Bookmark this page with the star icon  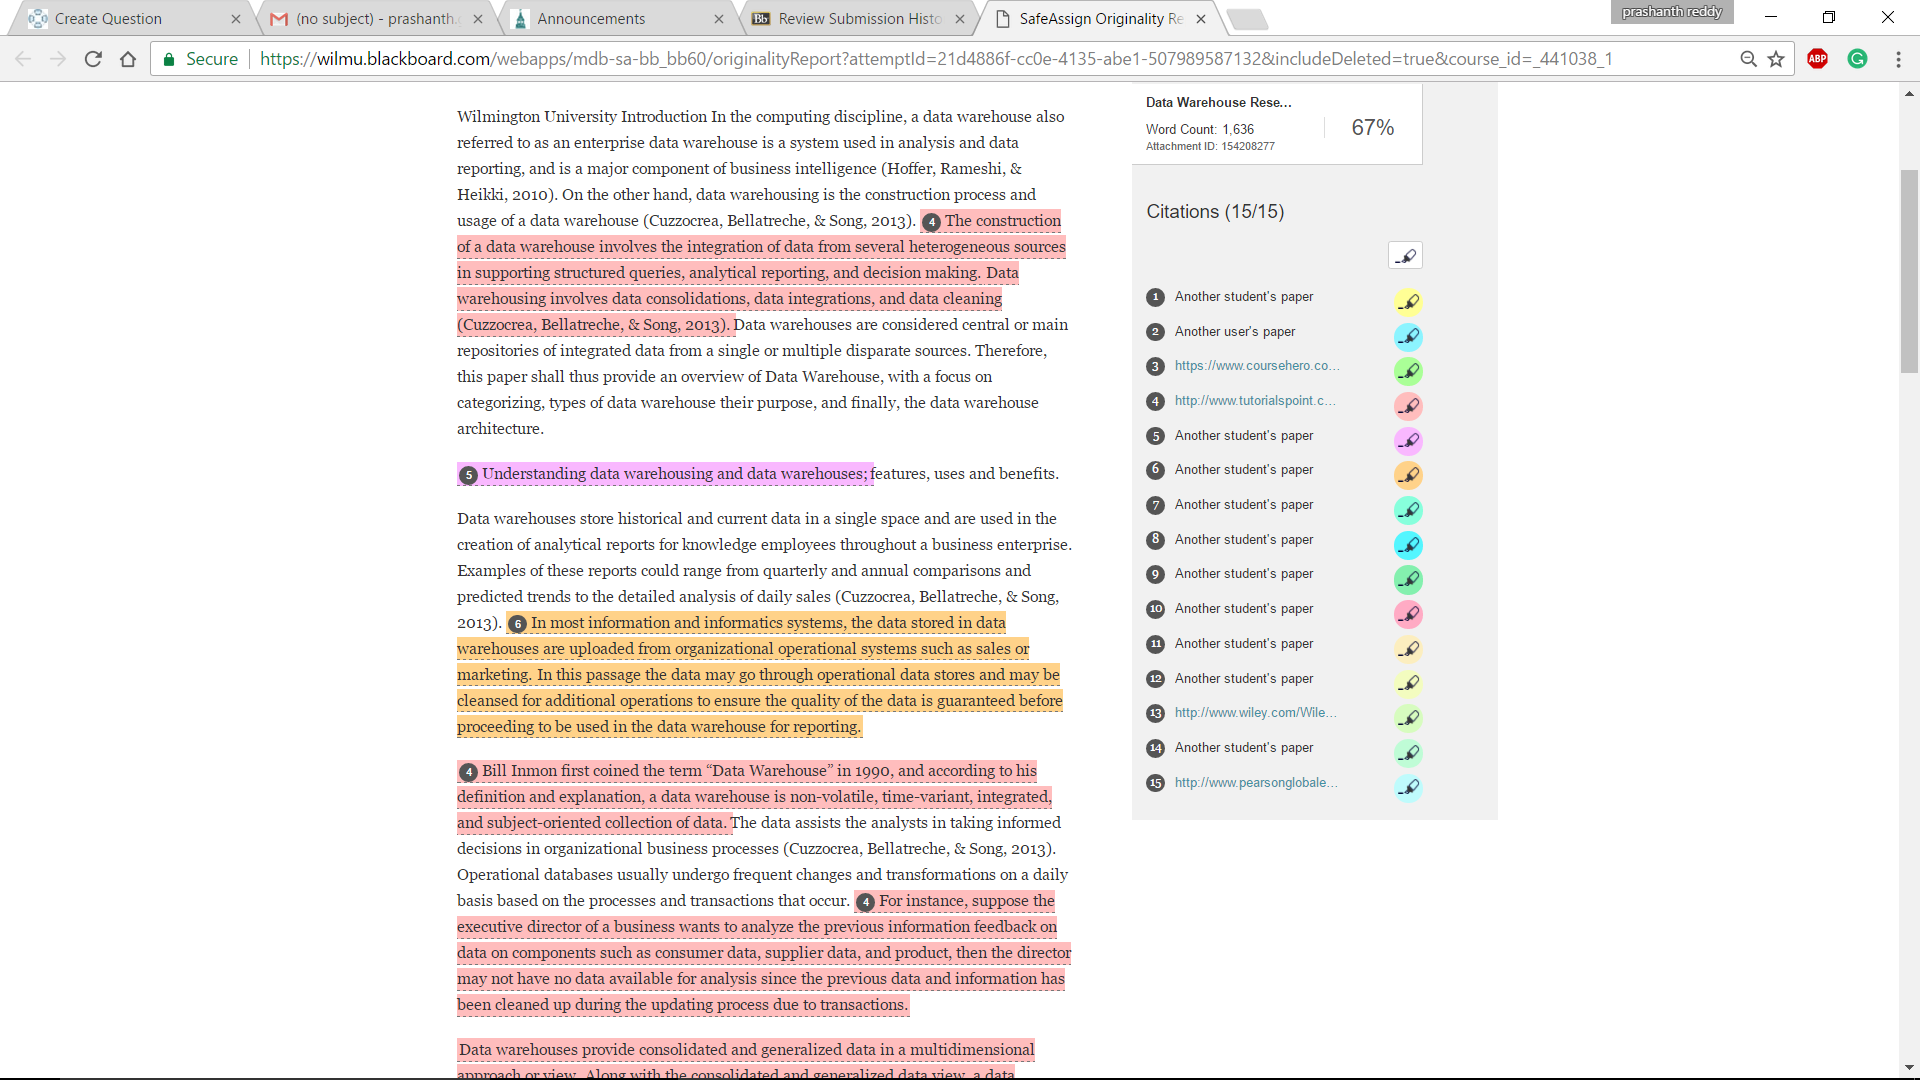pyautogui.click(x=1776, y=59)
